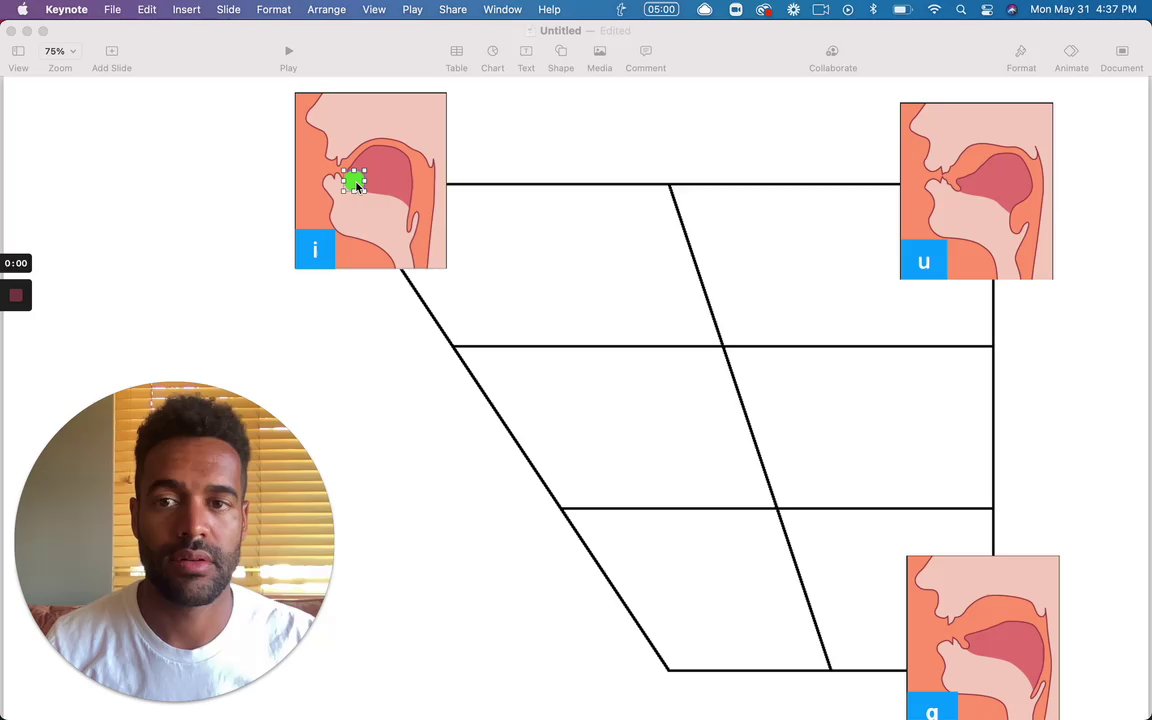1152x720 pixels.
Task: Open the Keynote application menu
Action: click(x=66, y=10)
